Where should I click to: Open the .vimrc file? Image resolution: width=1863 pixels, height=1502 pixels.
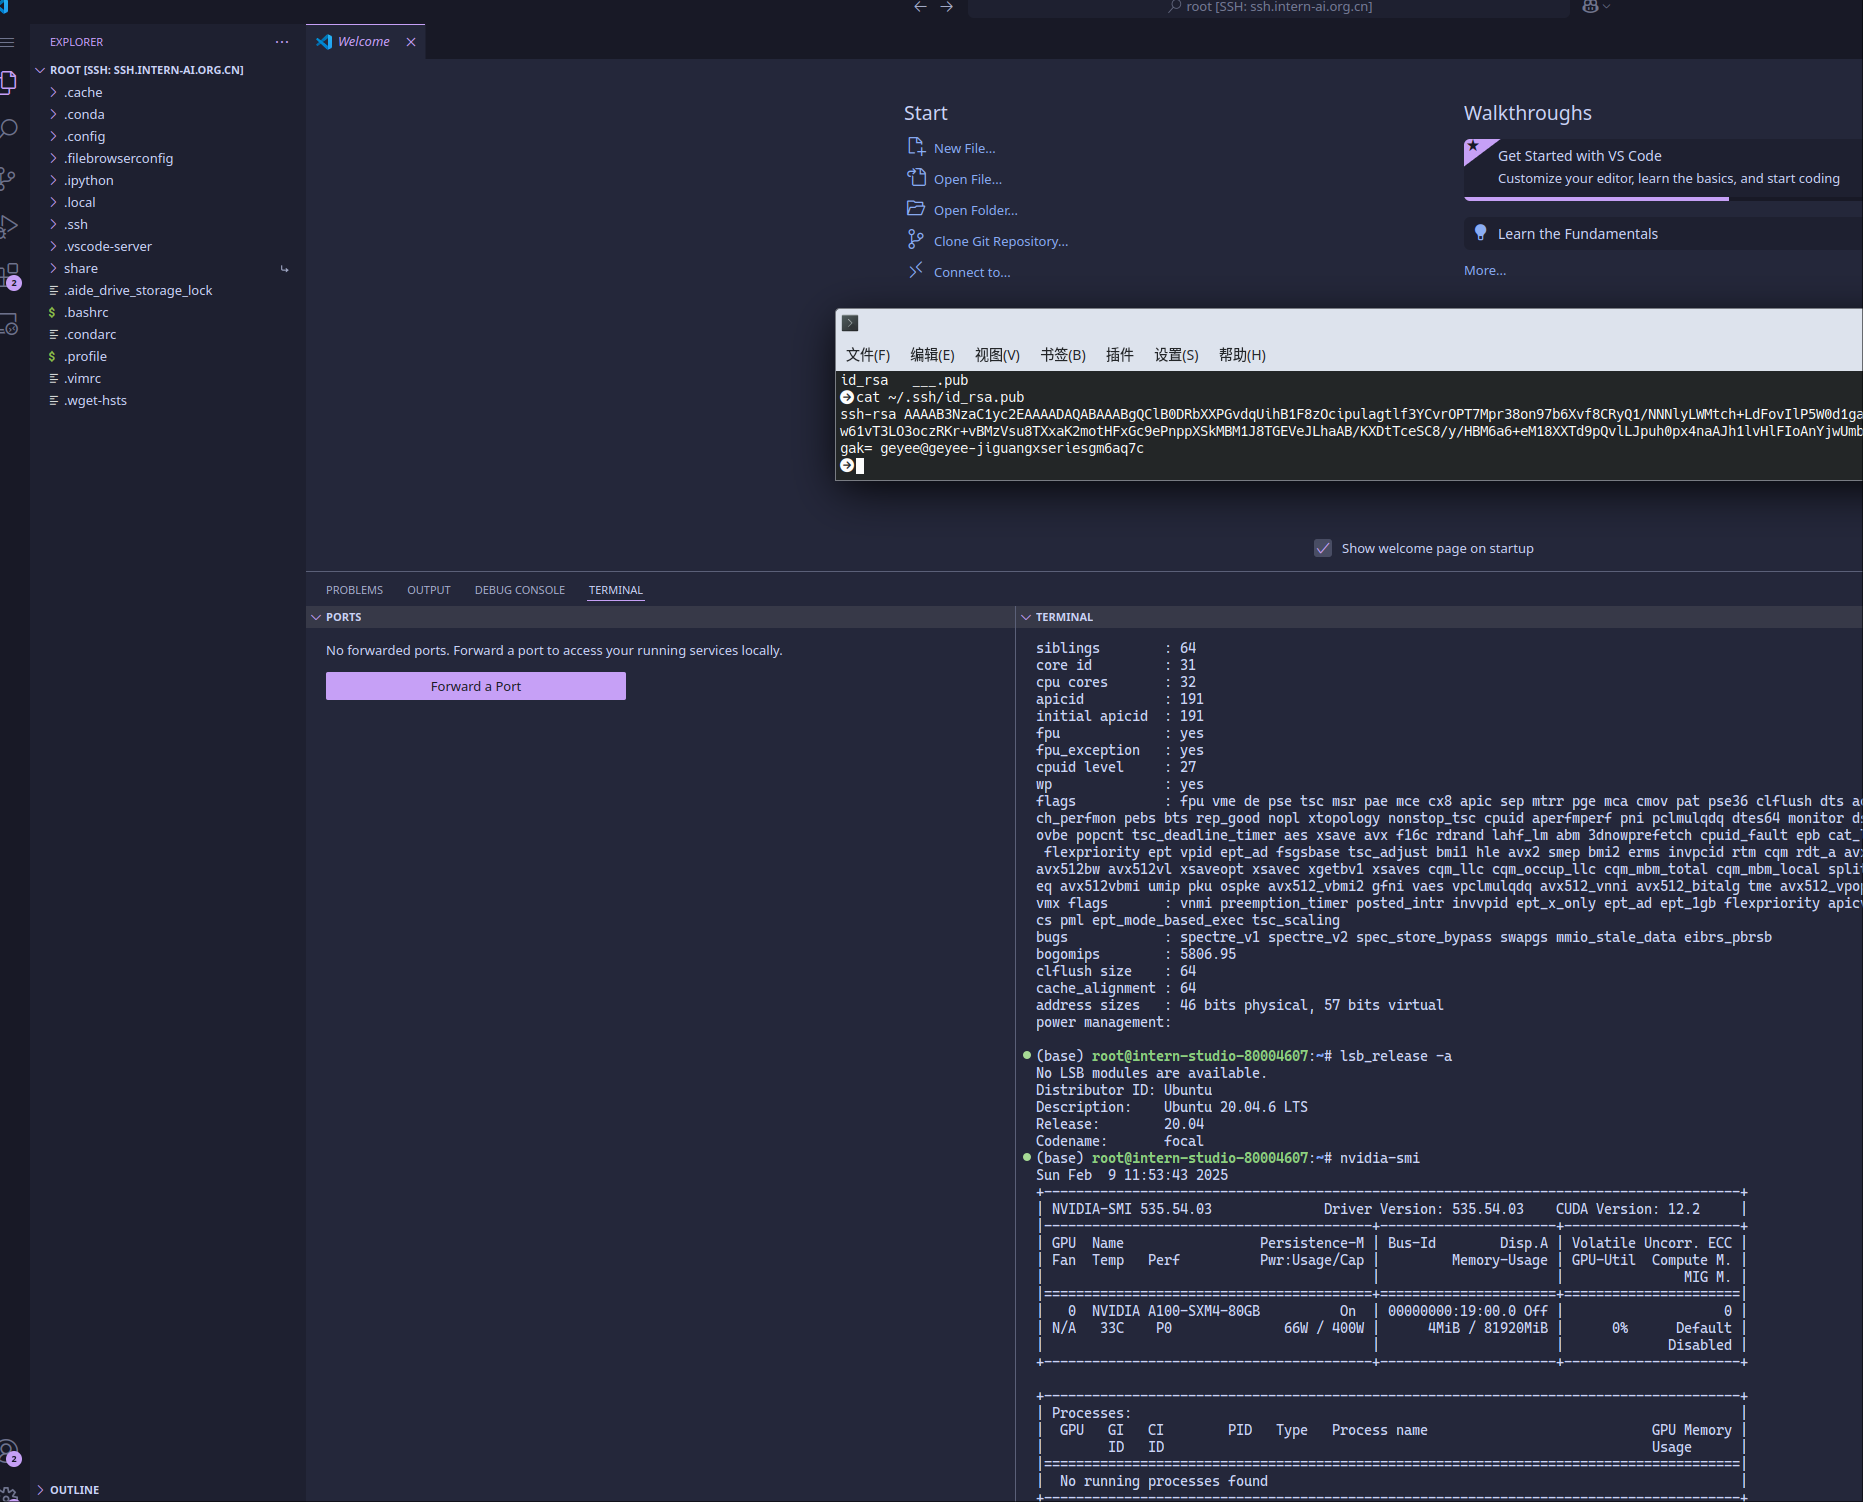tap(82, 378)
